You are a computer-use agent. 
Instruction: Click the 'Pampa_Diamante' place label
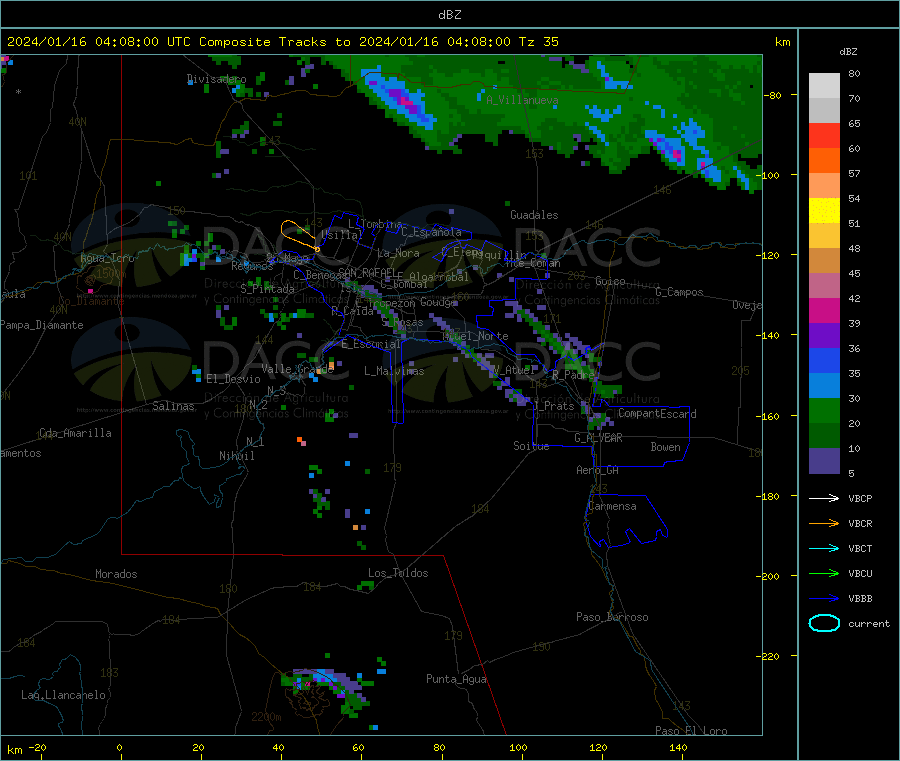point(42,325)
